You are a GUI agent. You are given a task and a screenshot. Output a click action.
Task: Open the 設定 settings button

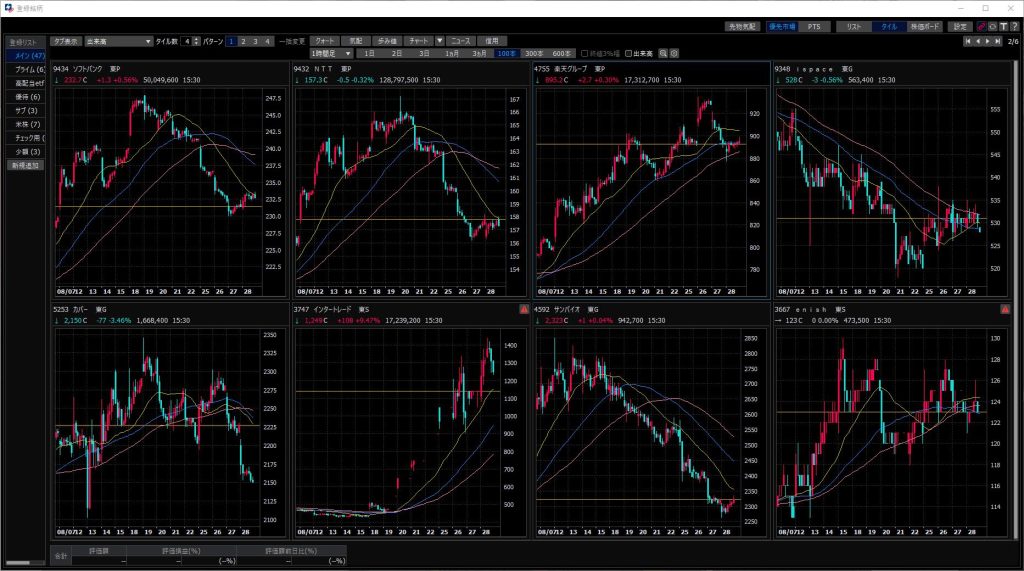pos(960,26)
